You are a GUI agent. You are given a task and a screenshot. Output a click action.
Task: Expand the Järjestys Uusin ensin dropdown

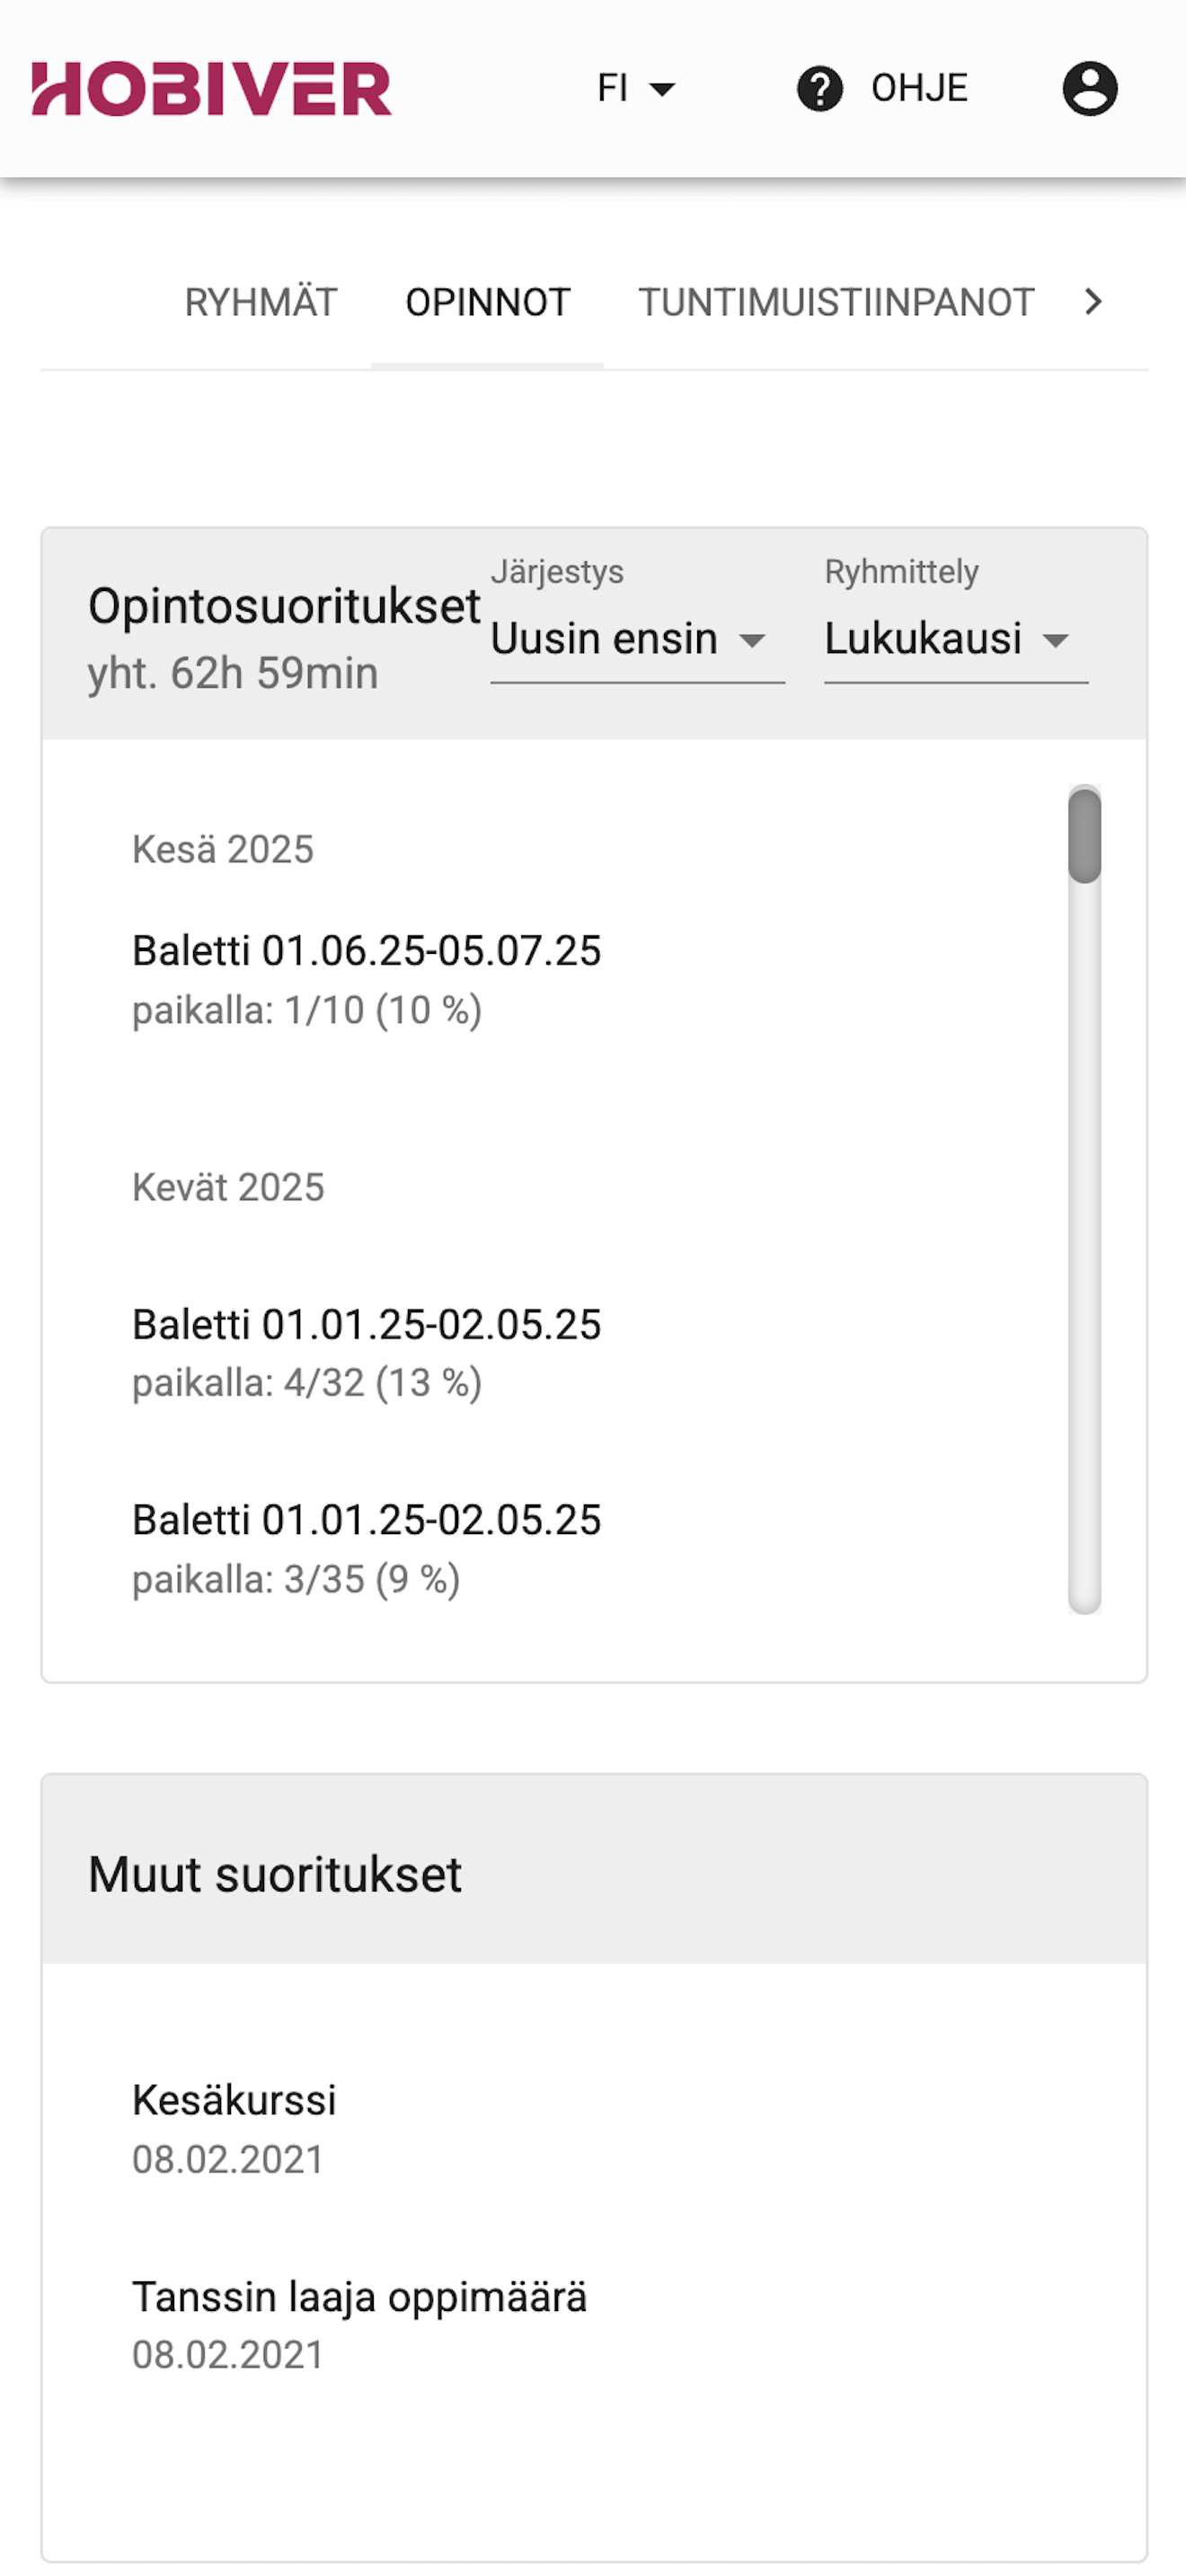(637, 639)
